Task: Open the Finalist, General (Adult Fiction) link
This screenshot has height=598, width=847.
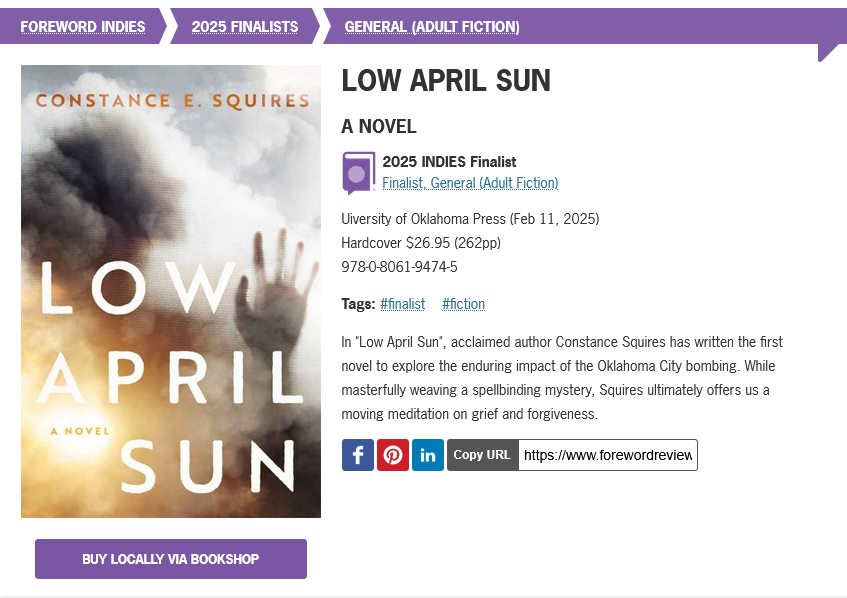Action: (x=470, y=183)
